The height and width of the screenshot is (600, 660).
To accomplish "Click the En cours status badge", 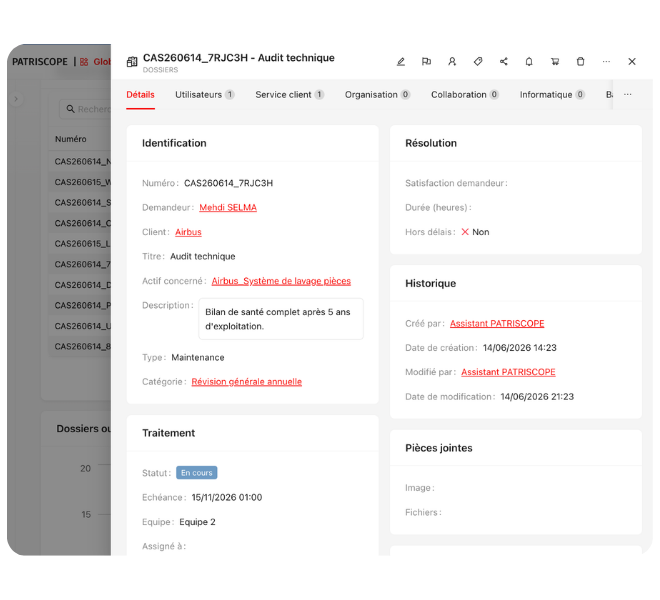I will click(x=197, y=473).
